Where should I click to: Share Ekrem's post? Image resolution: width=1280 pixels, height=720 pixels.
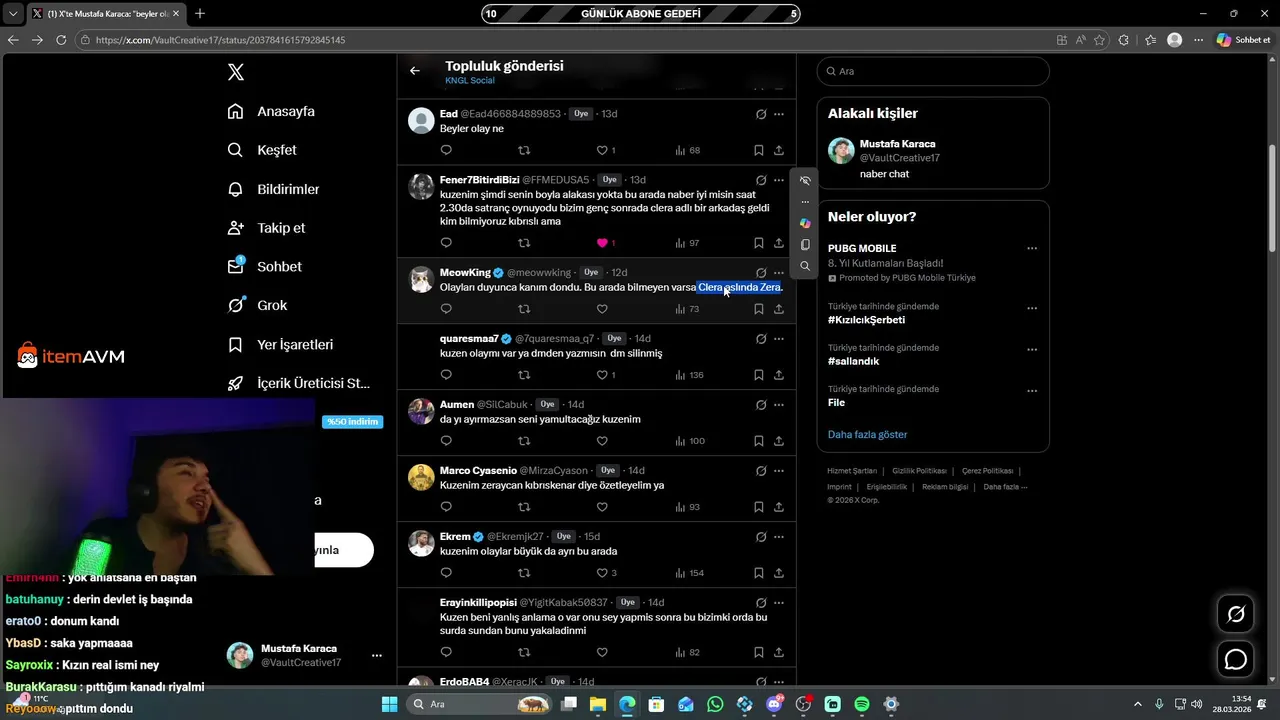point(779,573)
